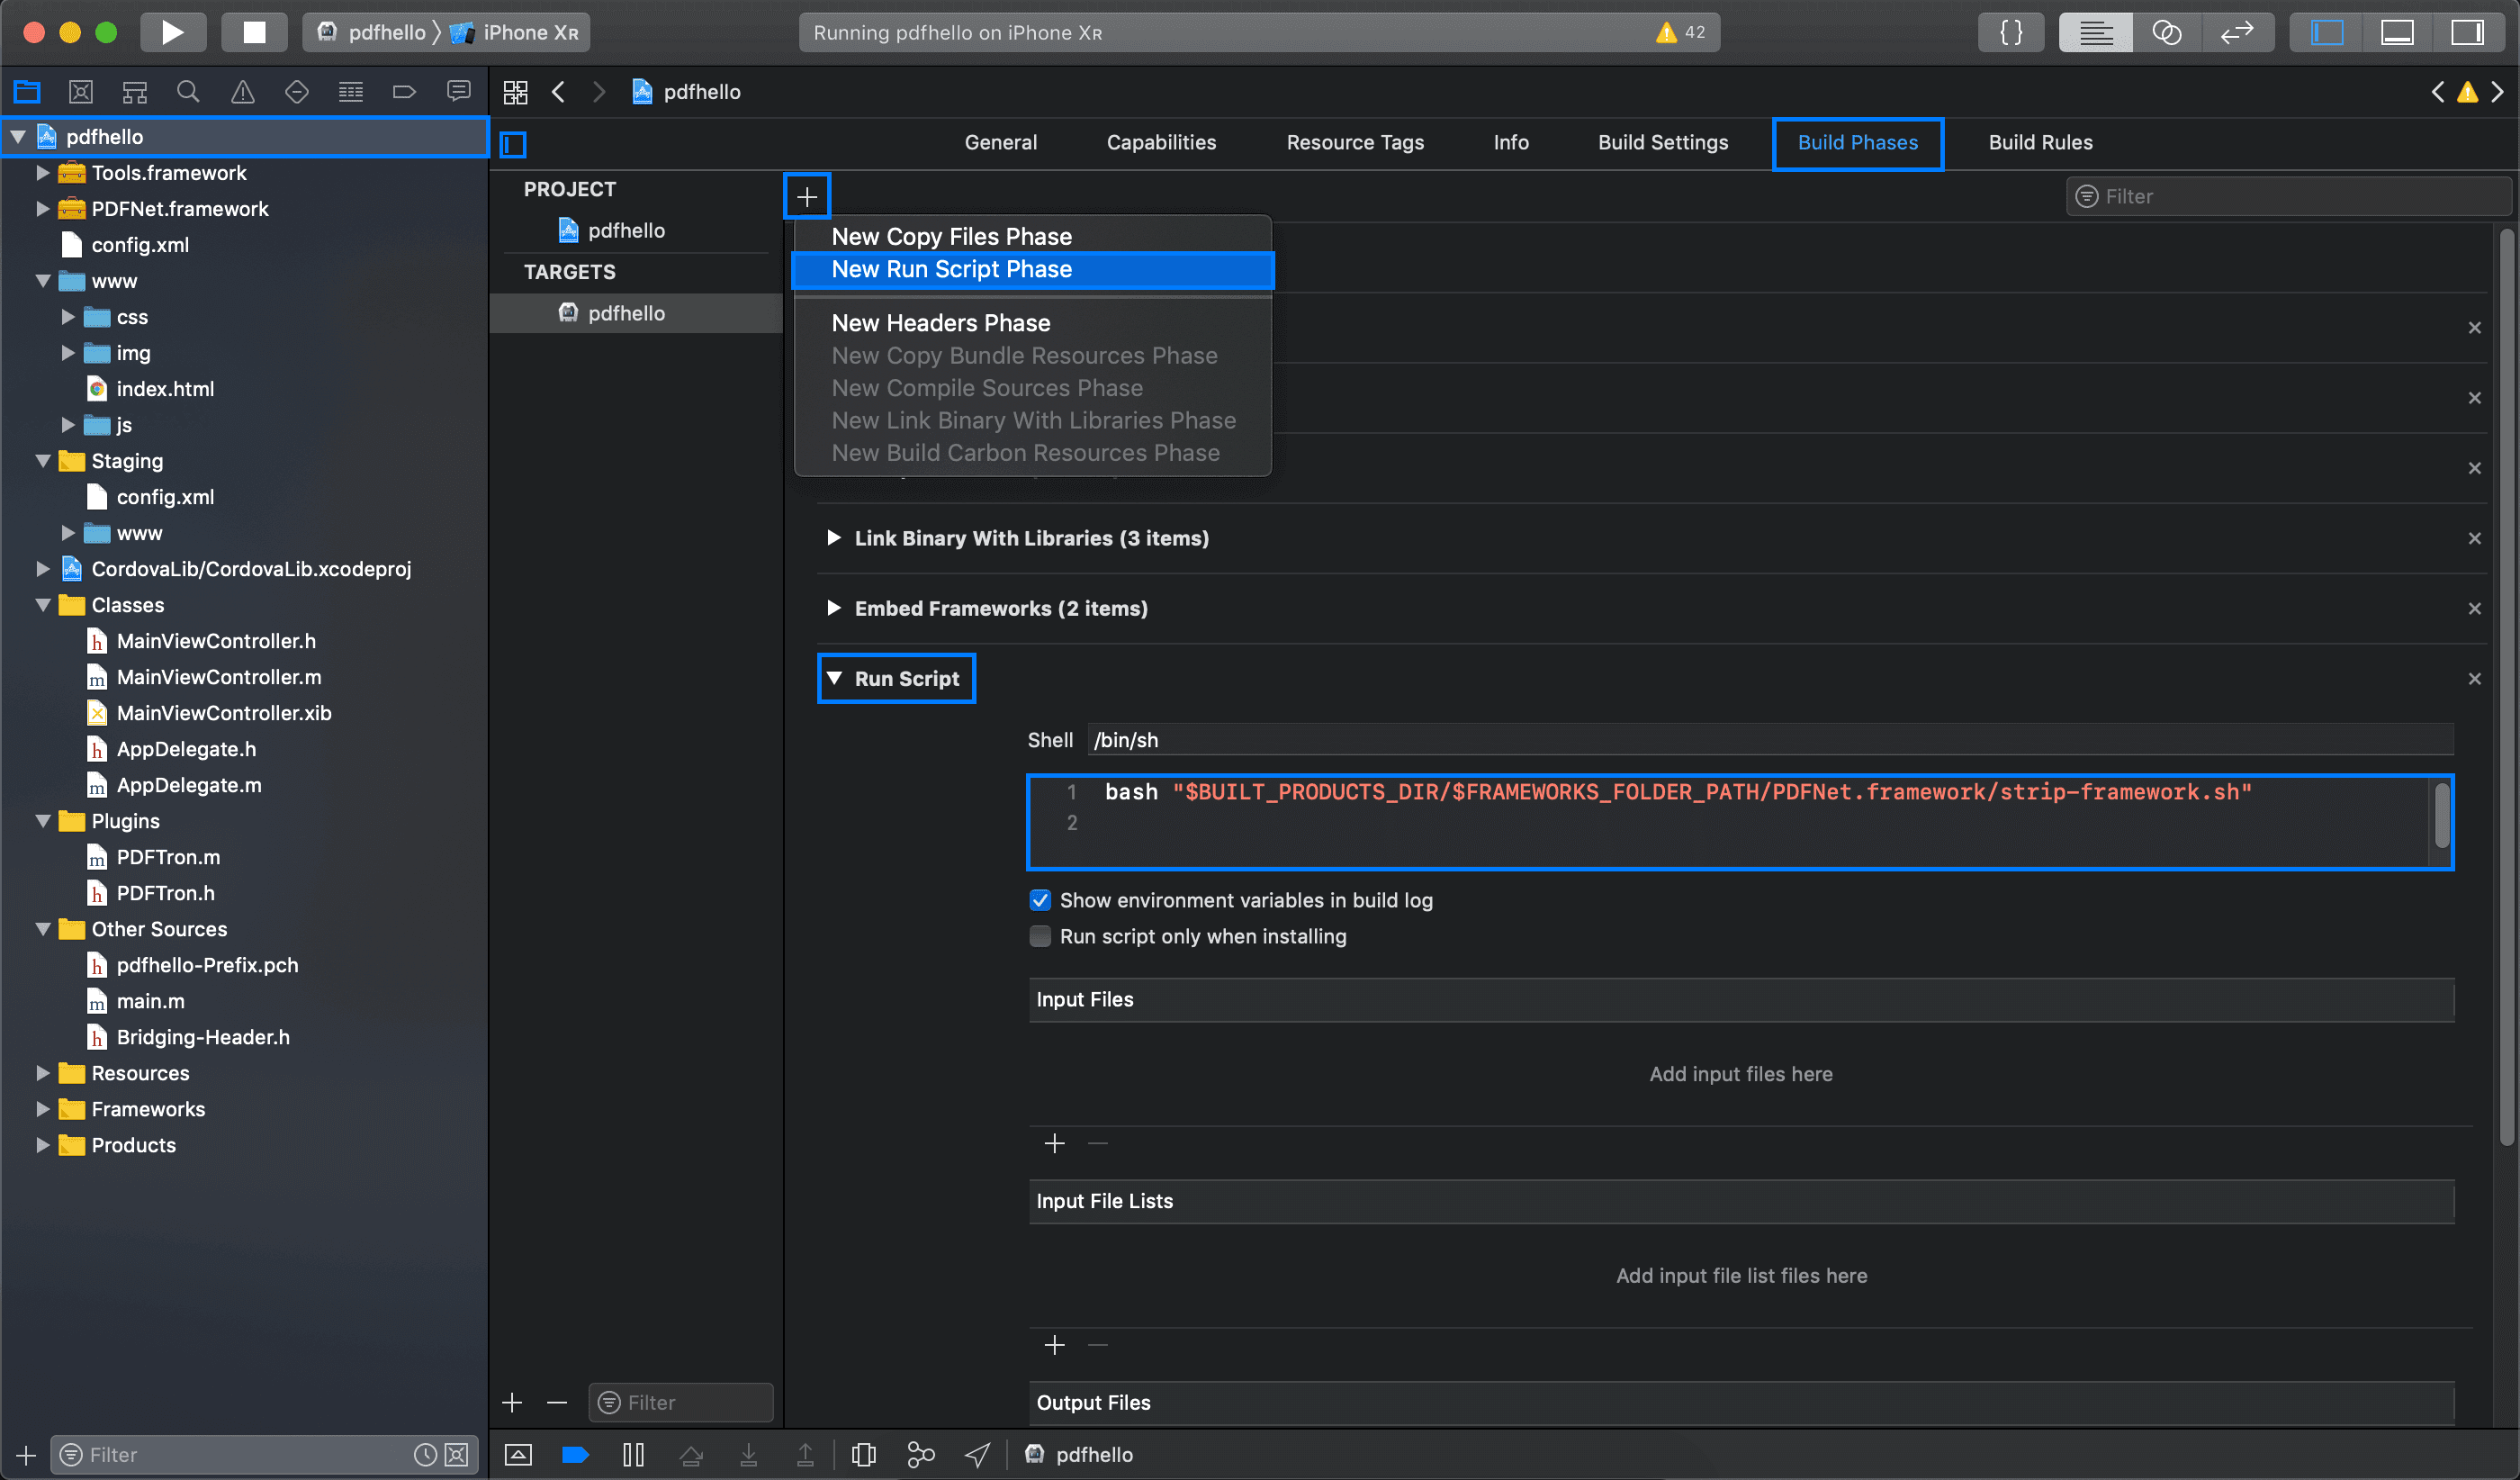Expand the Tools.framework folder
Image resolution: width=2520 pixels, height=1480 pixels.
point(43,173)
